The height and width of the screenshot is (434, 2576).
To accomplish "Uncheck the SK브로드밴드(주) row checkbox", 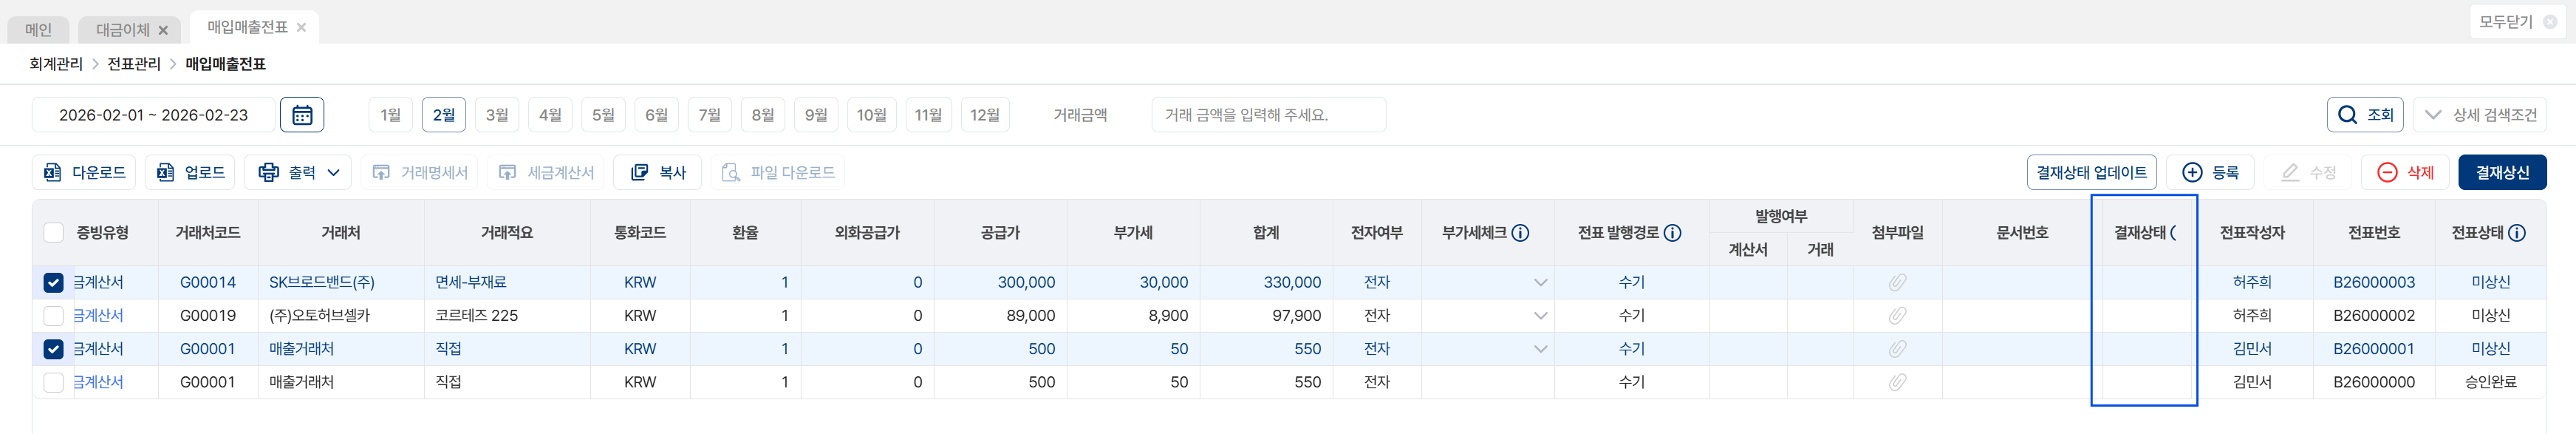I will 54,283.
